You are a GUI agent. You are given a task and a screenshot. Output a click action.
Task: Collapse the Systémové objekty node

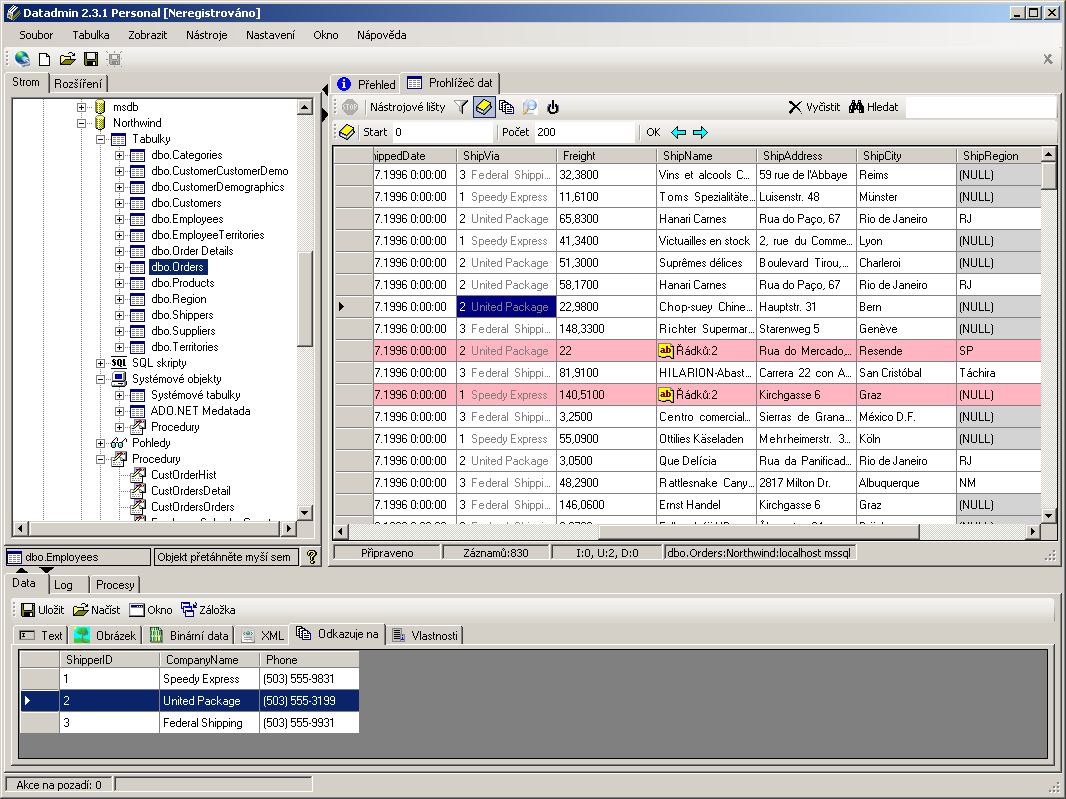click(100, 379)
